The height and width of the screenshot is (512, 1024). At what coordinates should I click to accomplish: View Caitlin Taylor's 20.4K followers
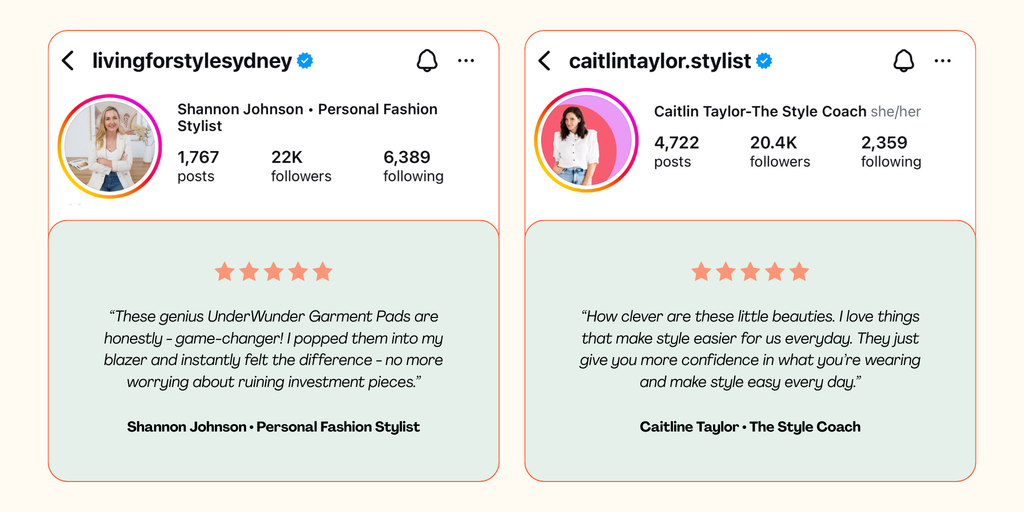778,152
